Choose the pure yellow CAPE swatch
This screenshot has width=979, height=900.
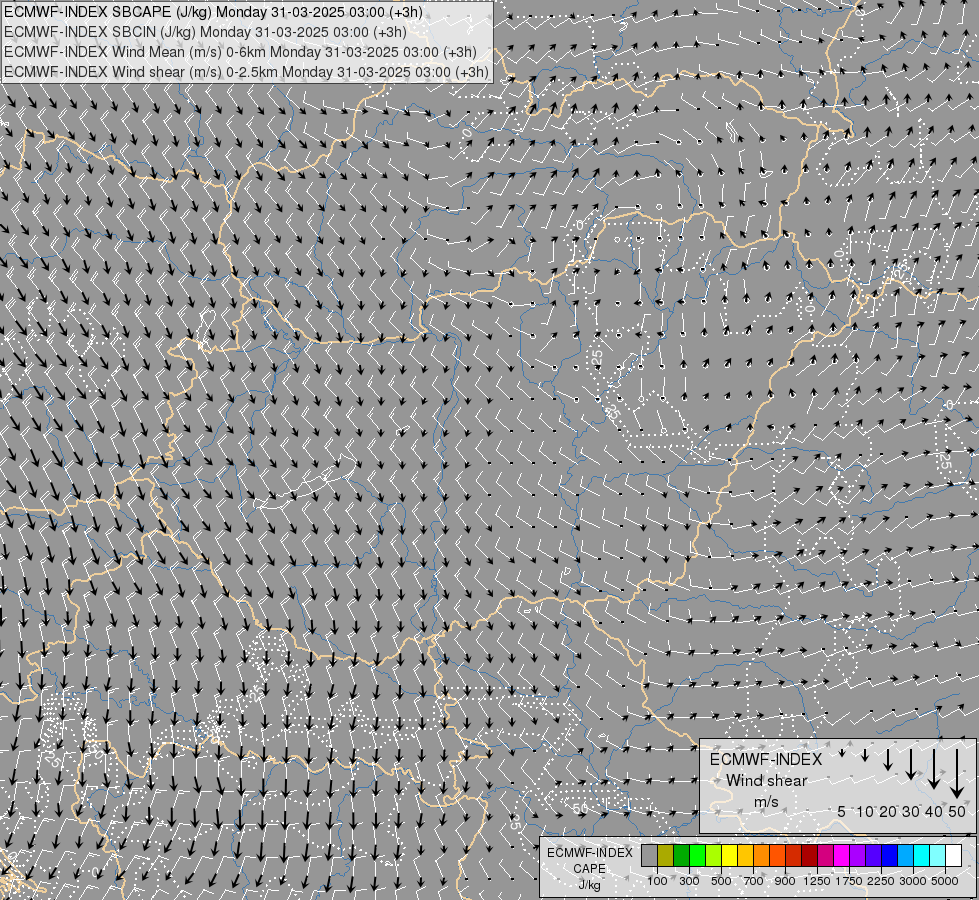click(x=729, y=856)
